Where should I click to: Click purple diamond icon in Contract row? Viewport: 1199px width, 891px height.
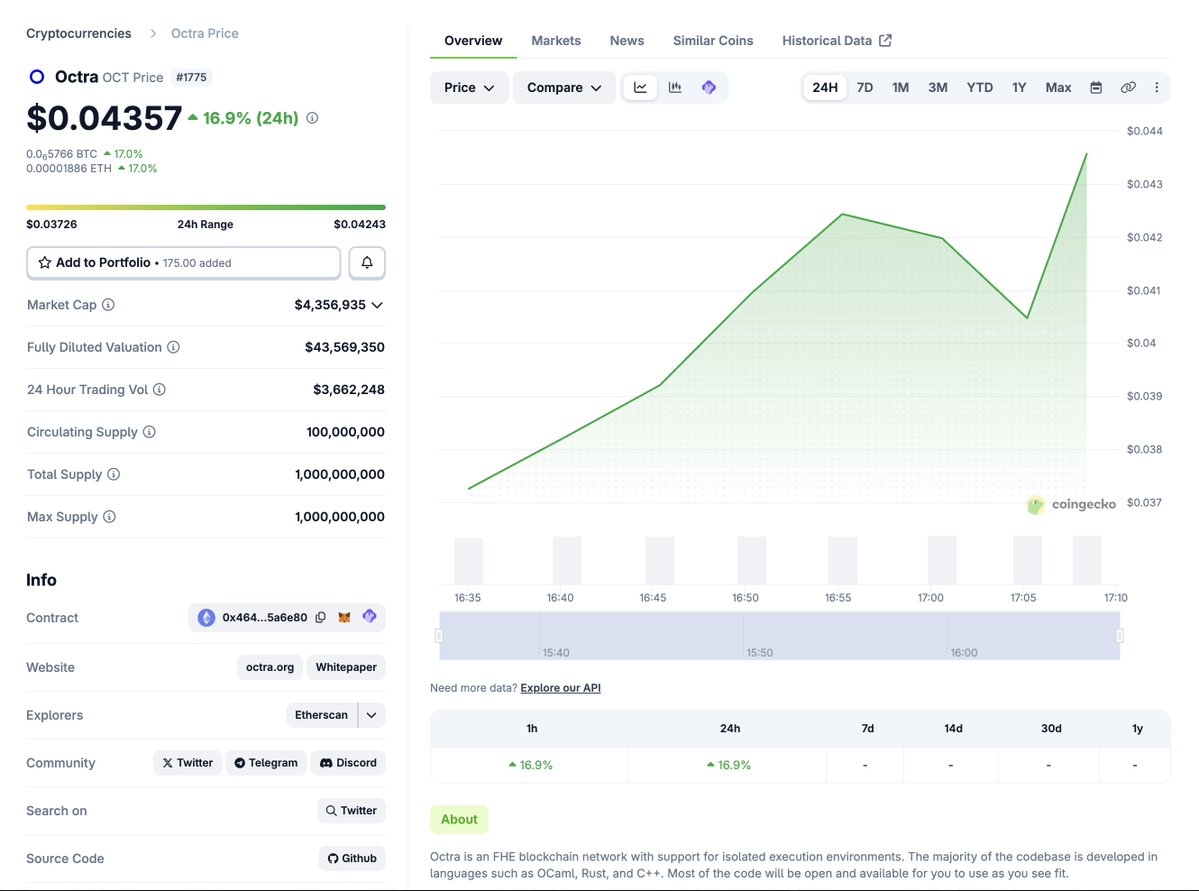tap(369, 616)
